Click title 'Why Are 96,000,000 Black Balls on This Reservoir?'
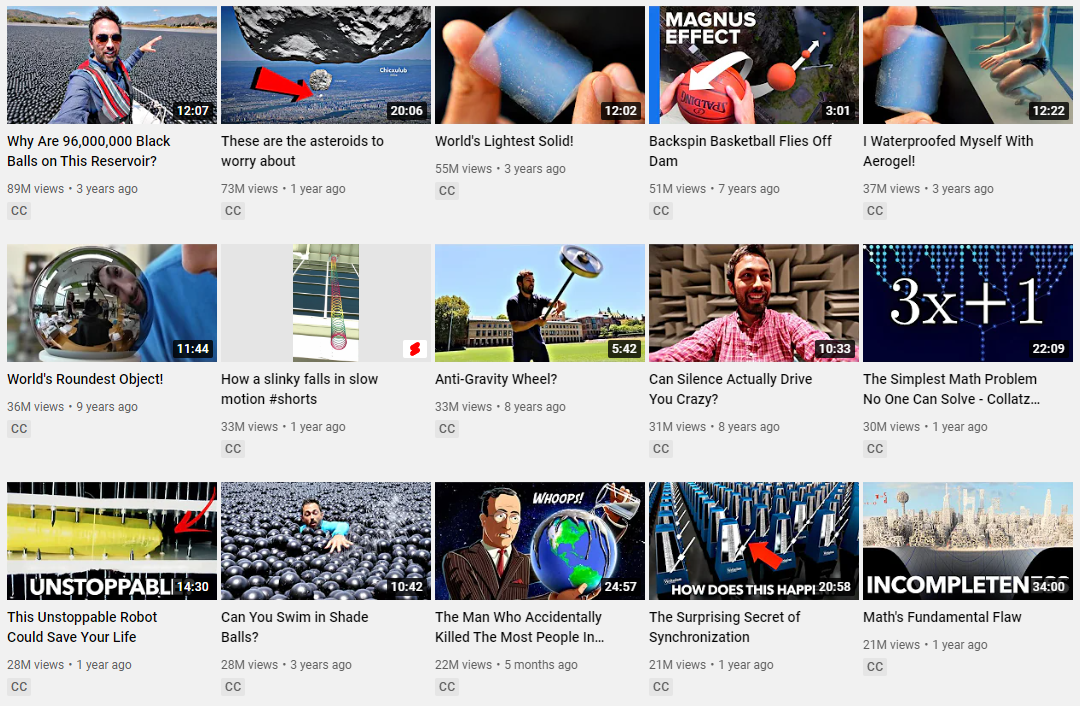Viewport: 1080px width, 706px height. tap(89, 151)
